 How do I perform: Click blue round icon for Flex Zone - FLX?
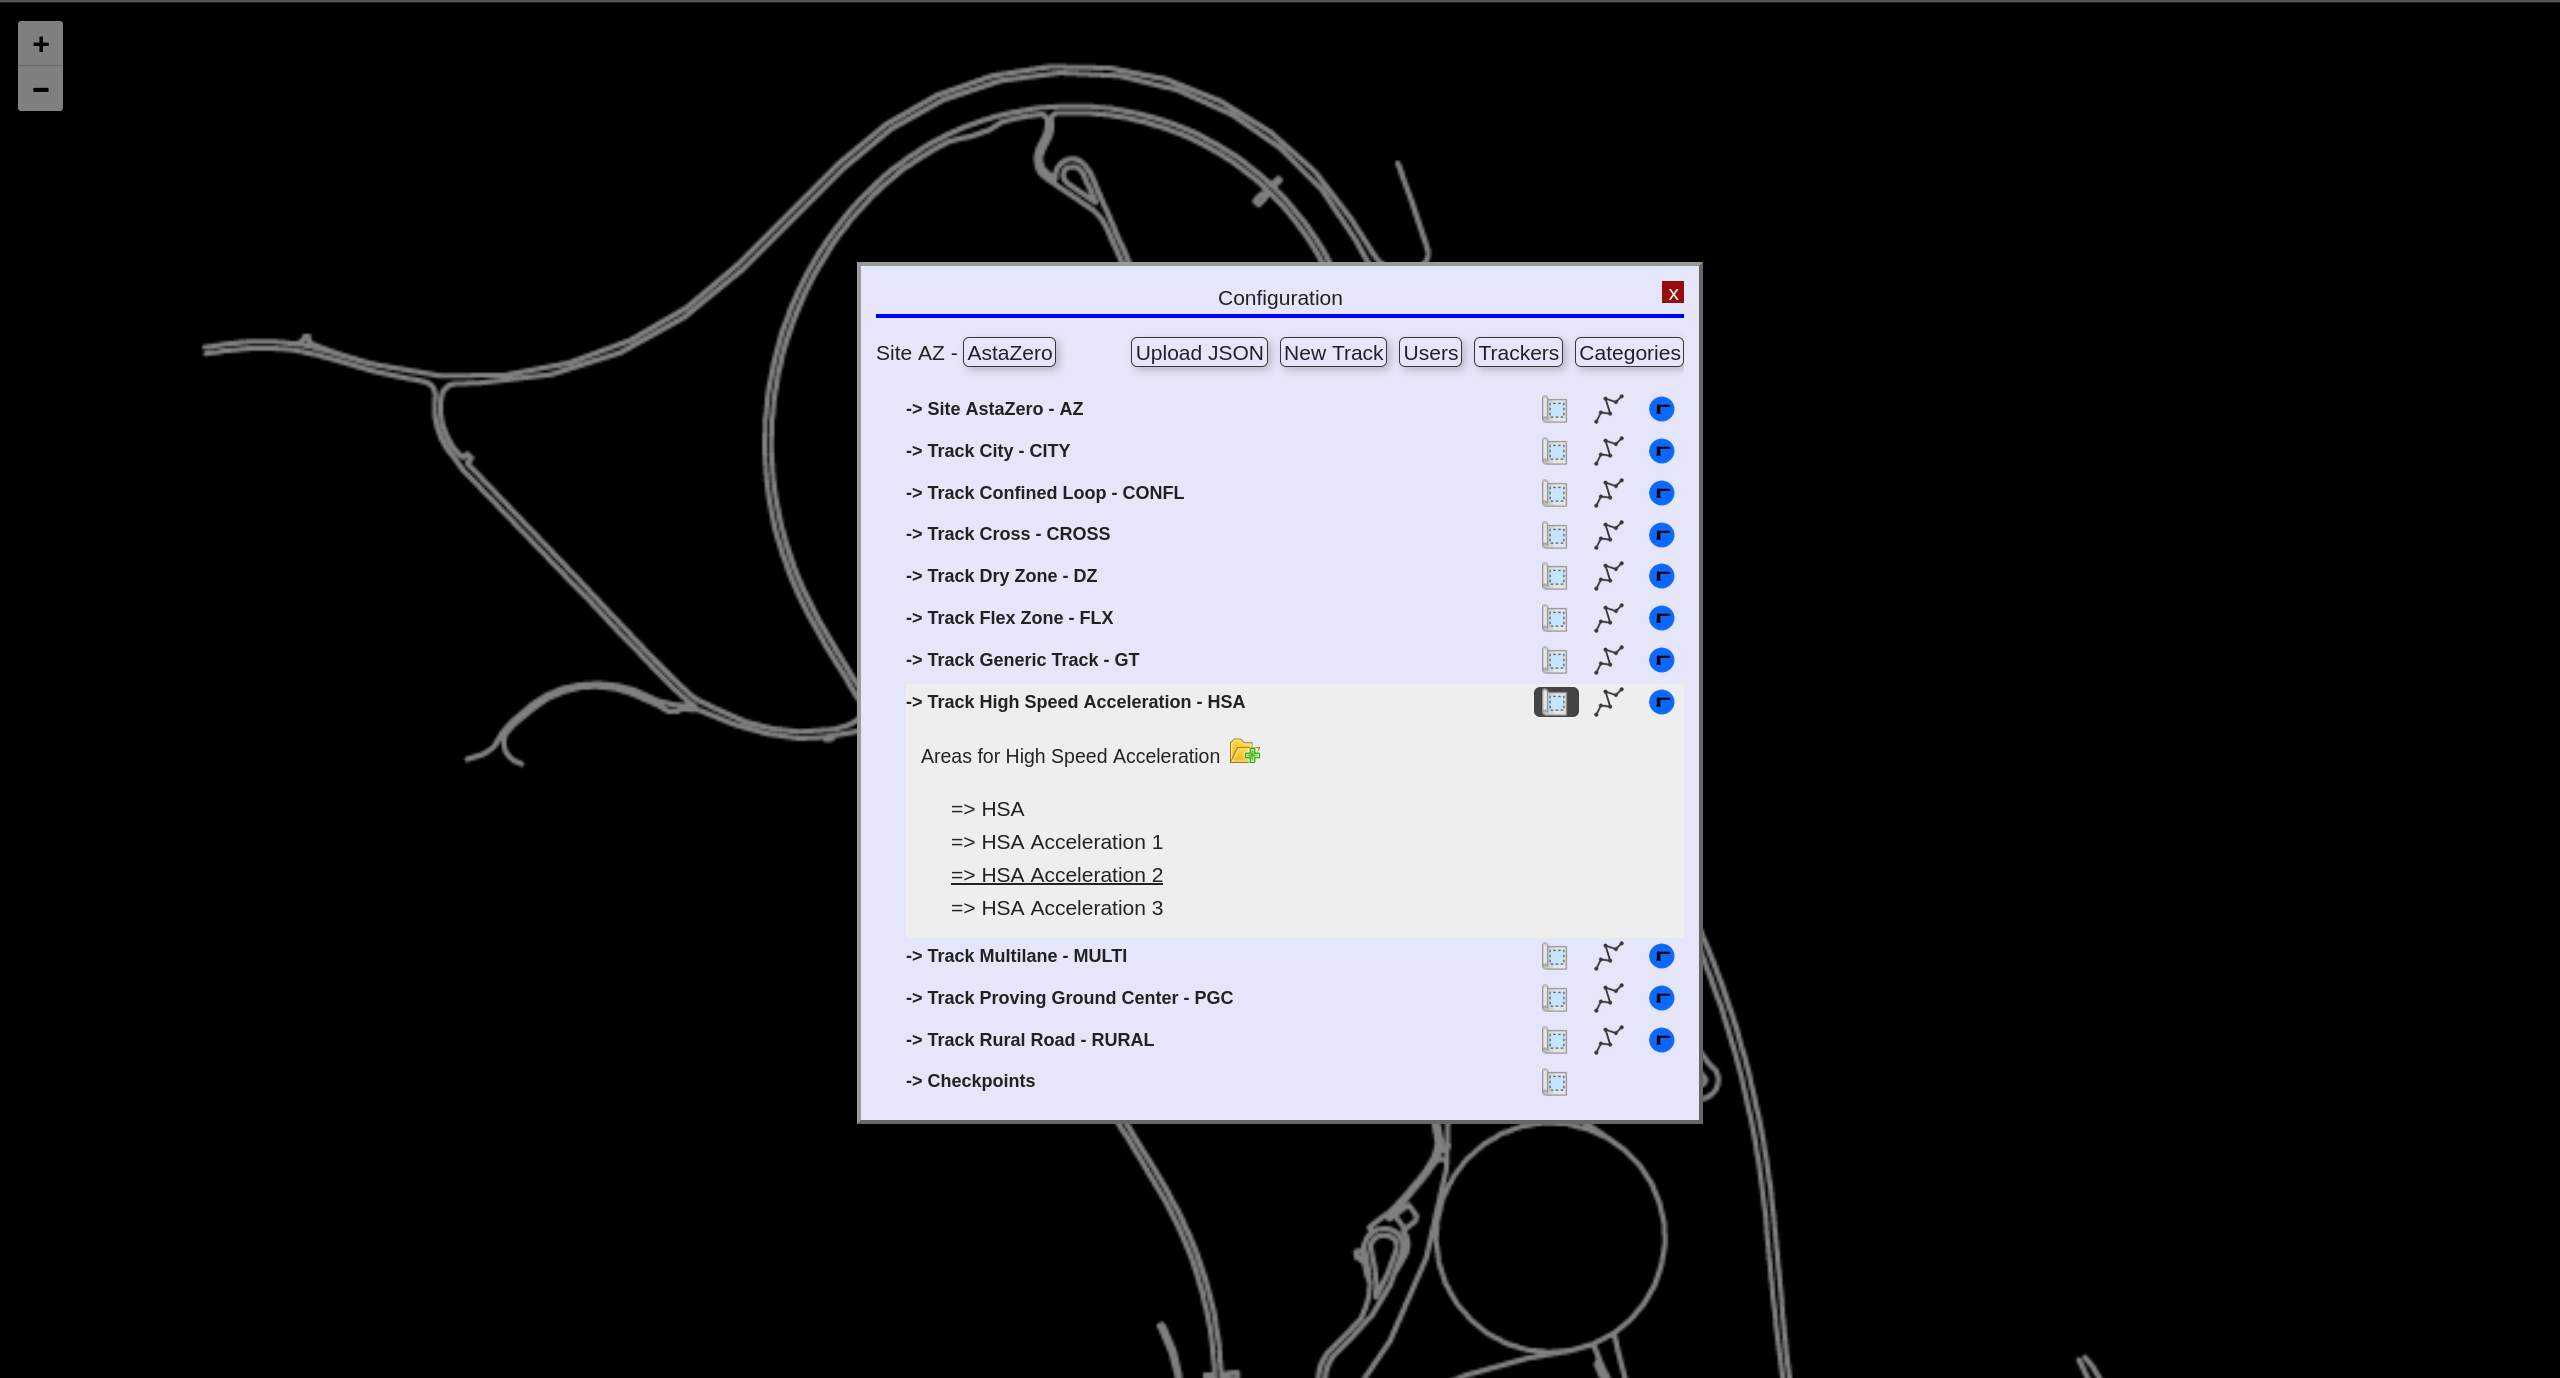1661,618
